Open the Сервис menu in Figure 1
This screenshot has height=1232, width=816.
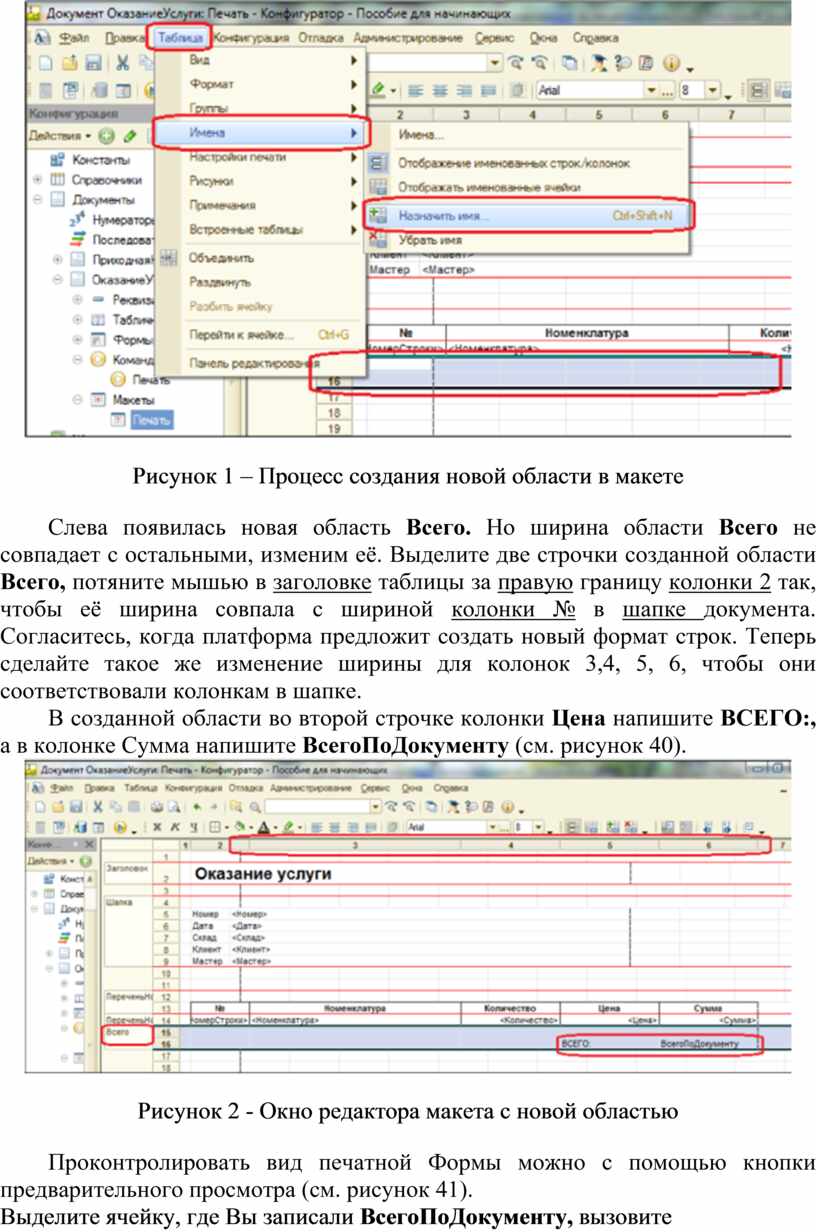click(x=495, y=38)
